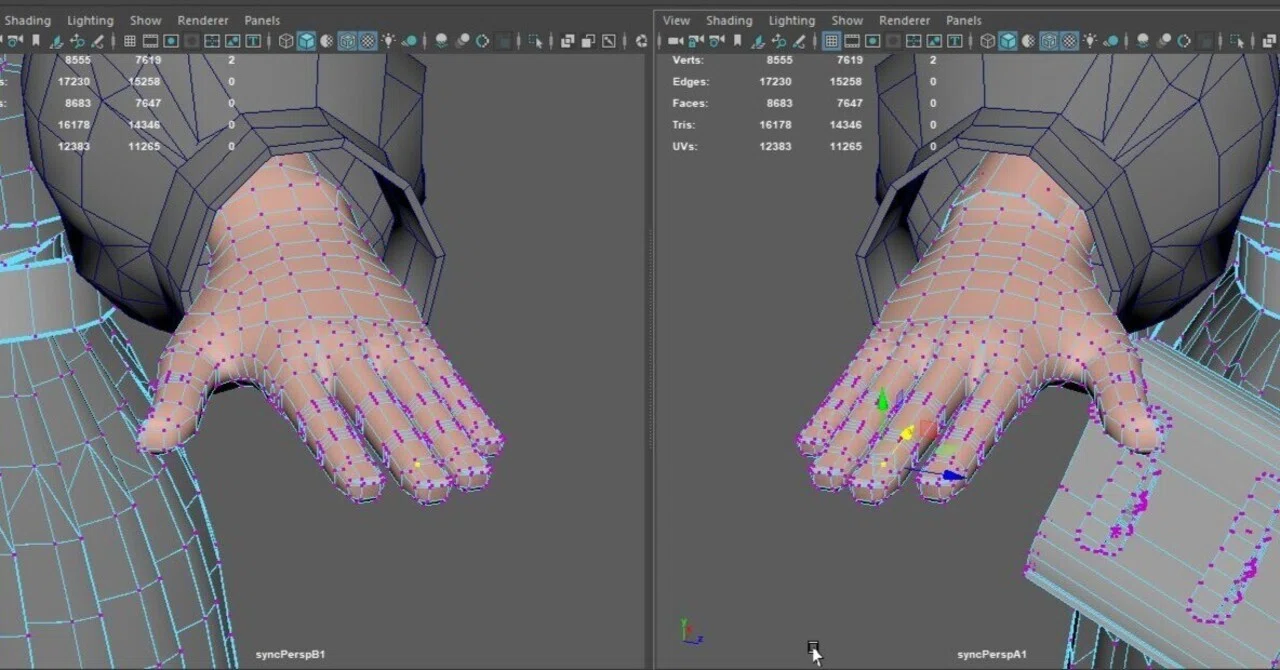Click Ambient Occlusion icon in right viewport toolbar
This screenshot has height=670, width=1280.
pos(1143,41)
